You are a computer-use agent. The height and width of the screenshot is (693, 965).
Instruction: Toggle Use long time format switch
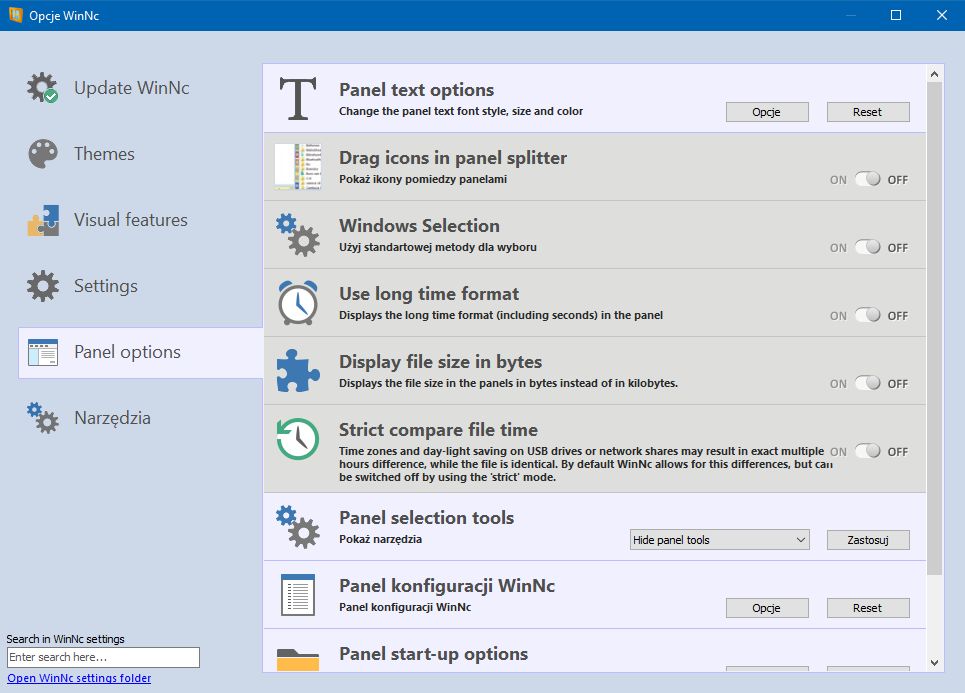tap(868, 315)
